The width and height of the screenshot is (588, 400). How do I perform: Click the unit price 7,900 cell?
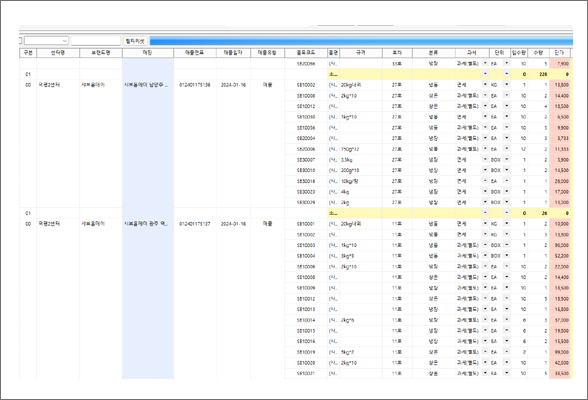560,64
